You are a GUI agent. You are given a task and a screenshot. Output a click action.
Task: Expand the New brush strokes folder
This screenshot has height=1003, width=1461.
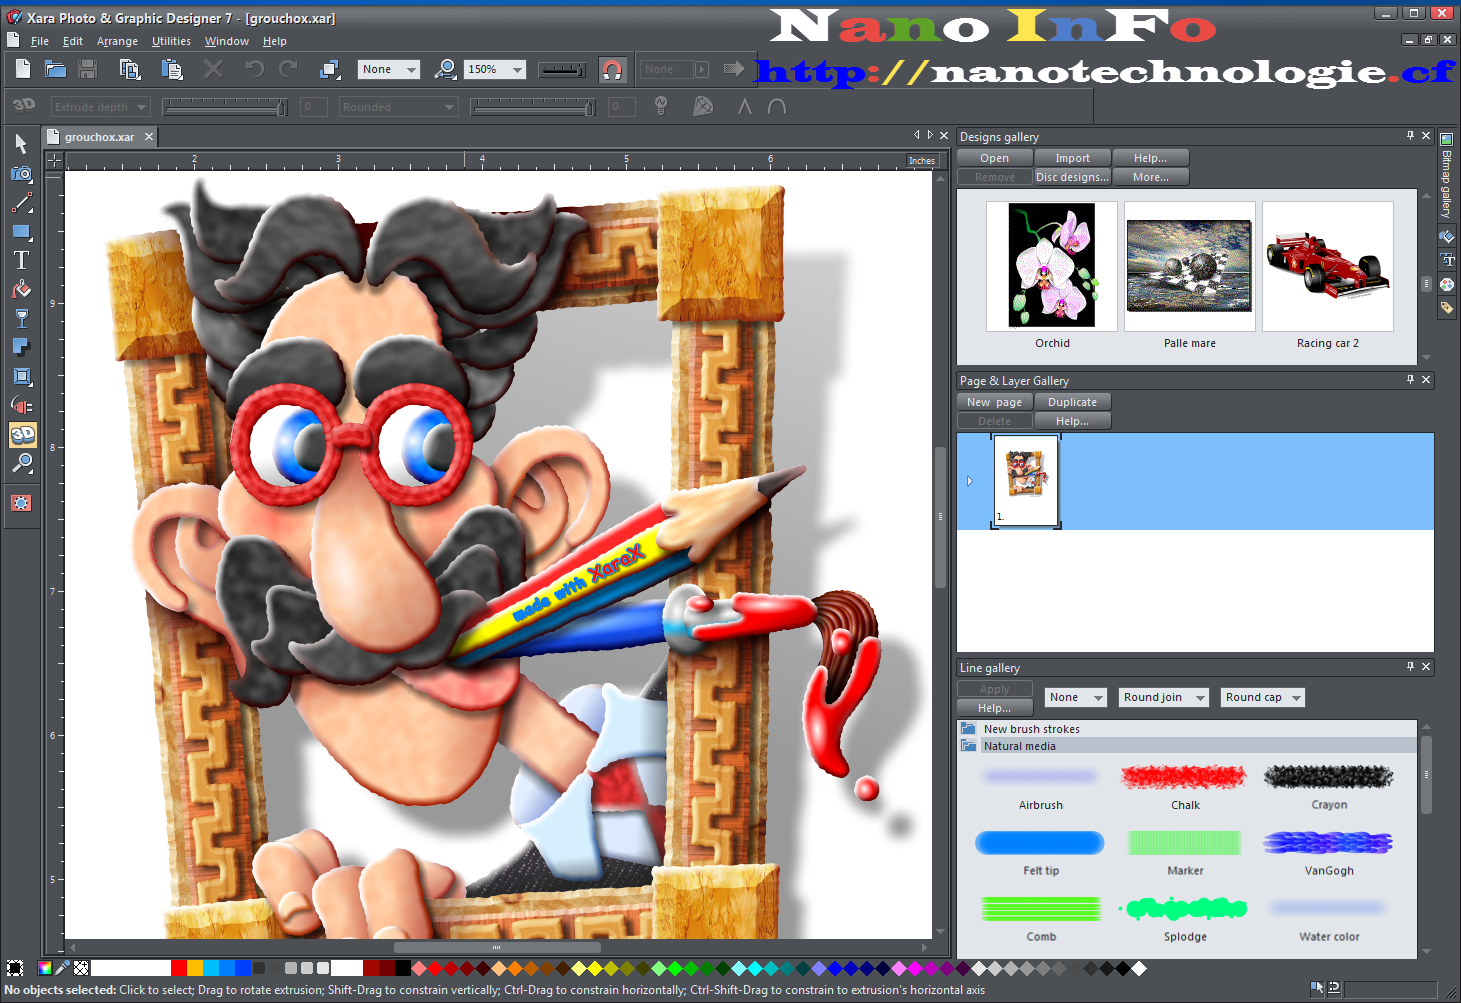click(968, 729)
